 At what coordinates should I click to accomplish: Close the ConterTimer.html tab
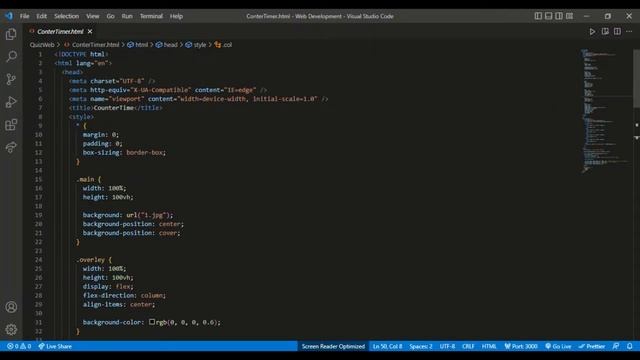[x=90, y=31]
